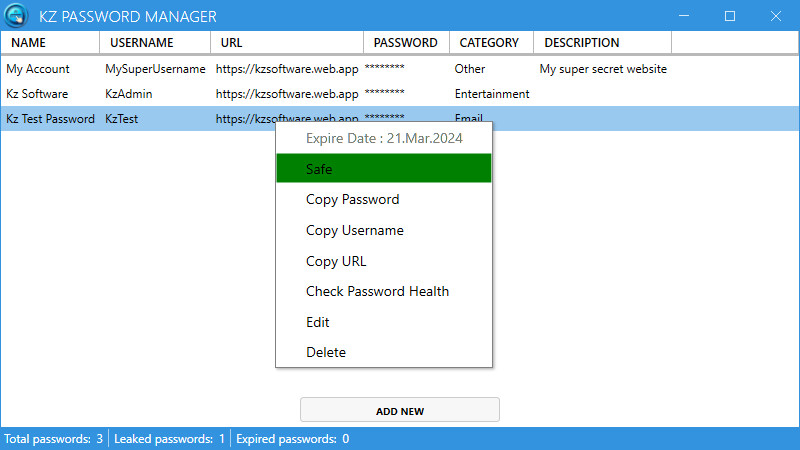800x450 pixels.
Task: Minimize the KZ Password Manager window
Action: [684, 16]
